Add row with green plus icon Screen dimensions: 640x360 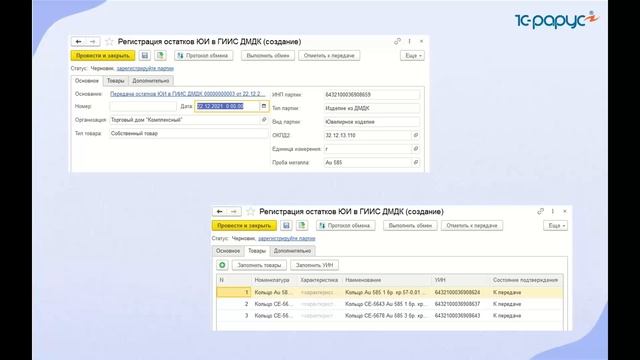click(x=222, y=265)
